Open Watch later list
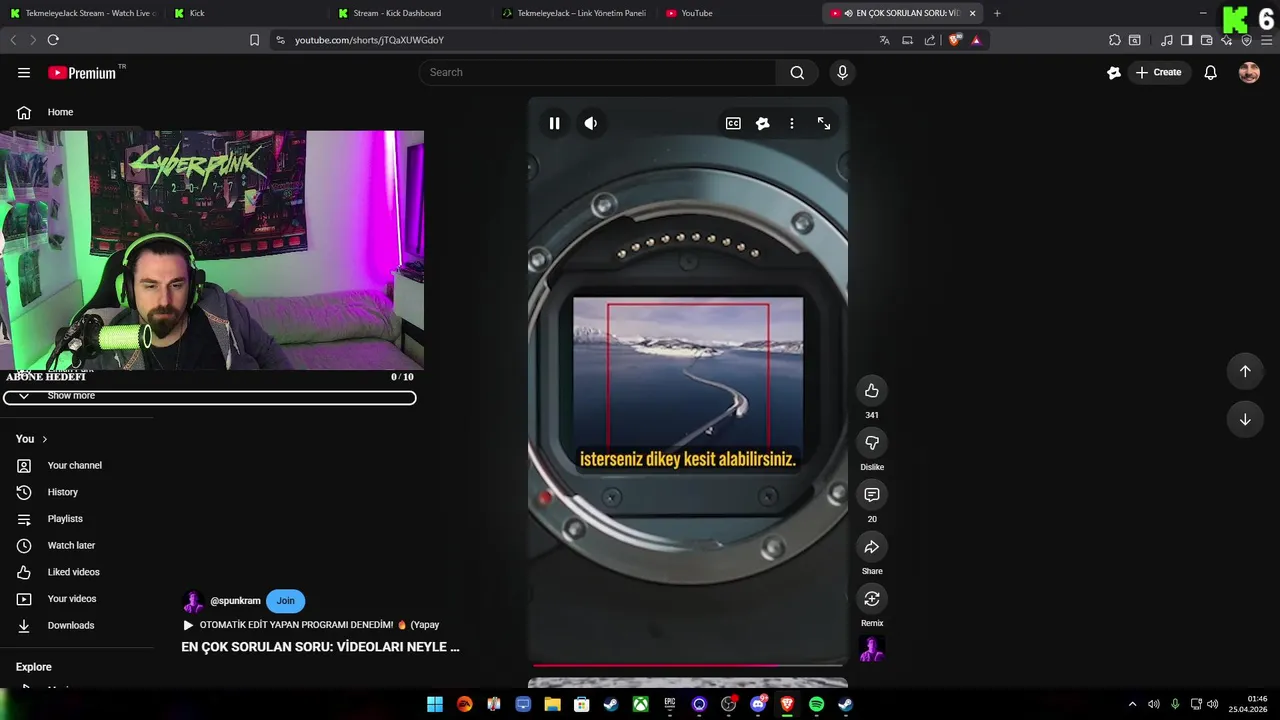 [x=71, y=545]
